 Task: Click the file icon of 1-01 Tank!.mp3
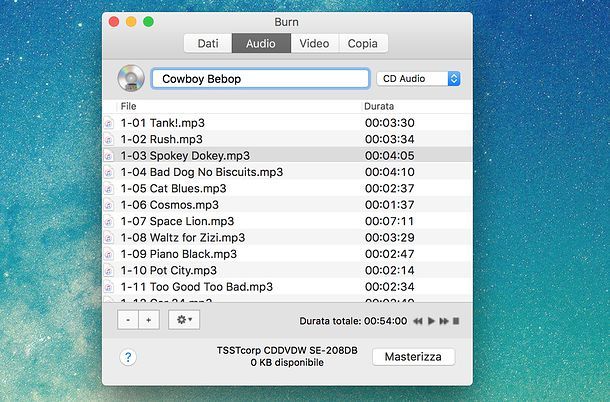pos(109,123)
